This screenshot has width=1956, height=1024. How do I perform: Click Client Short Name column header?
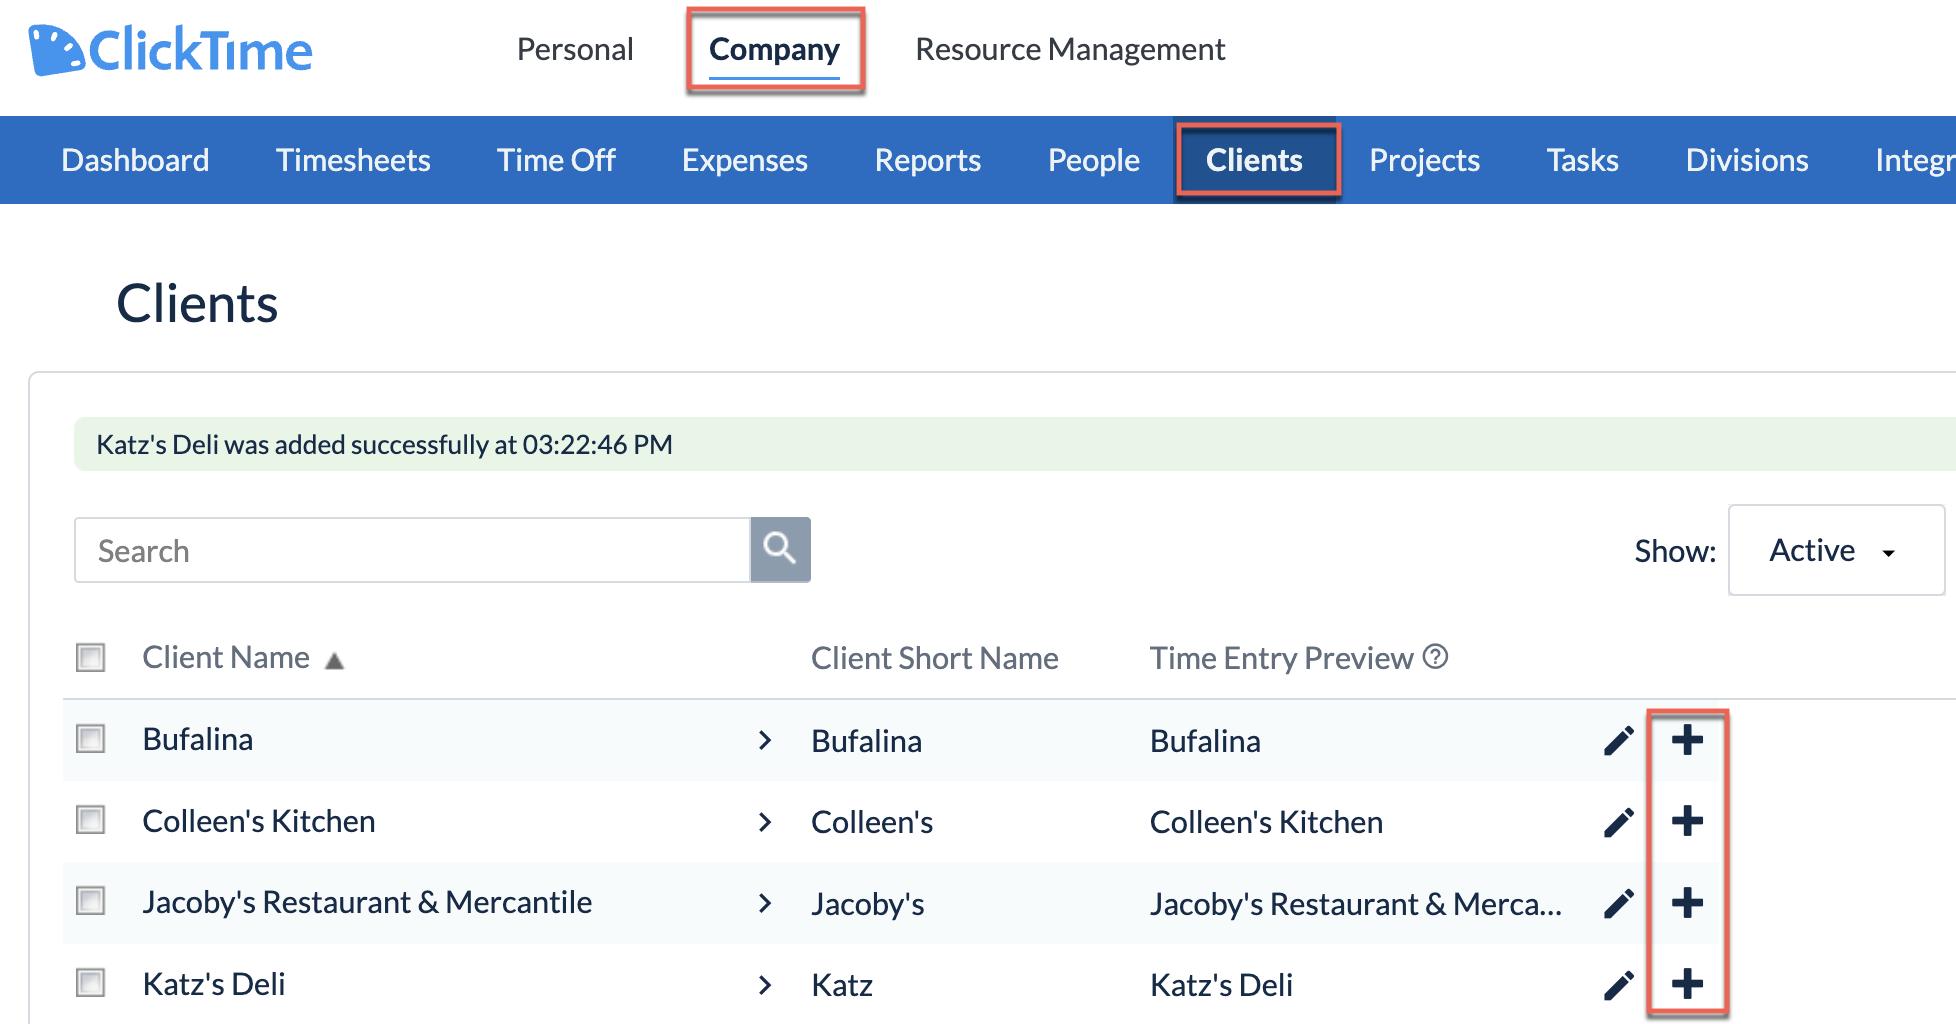pyautogui.click(x=934, y=658)
